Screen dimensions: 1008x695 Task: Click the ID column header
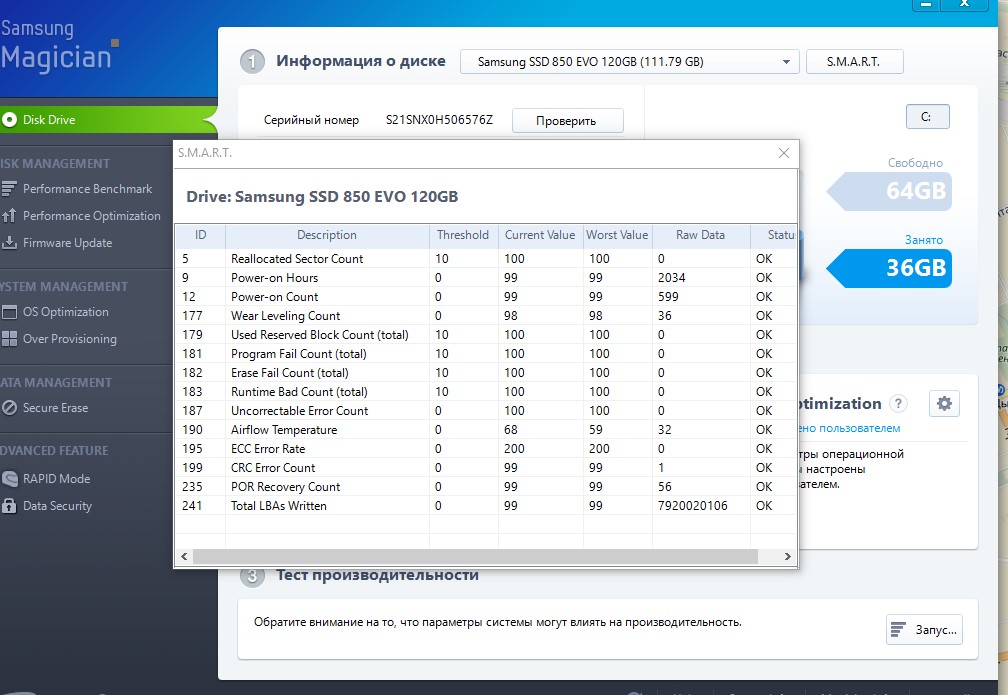click(x=201, y=235)
